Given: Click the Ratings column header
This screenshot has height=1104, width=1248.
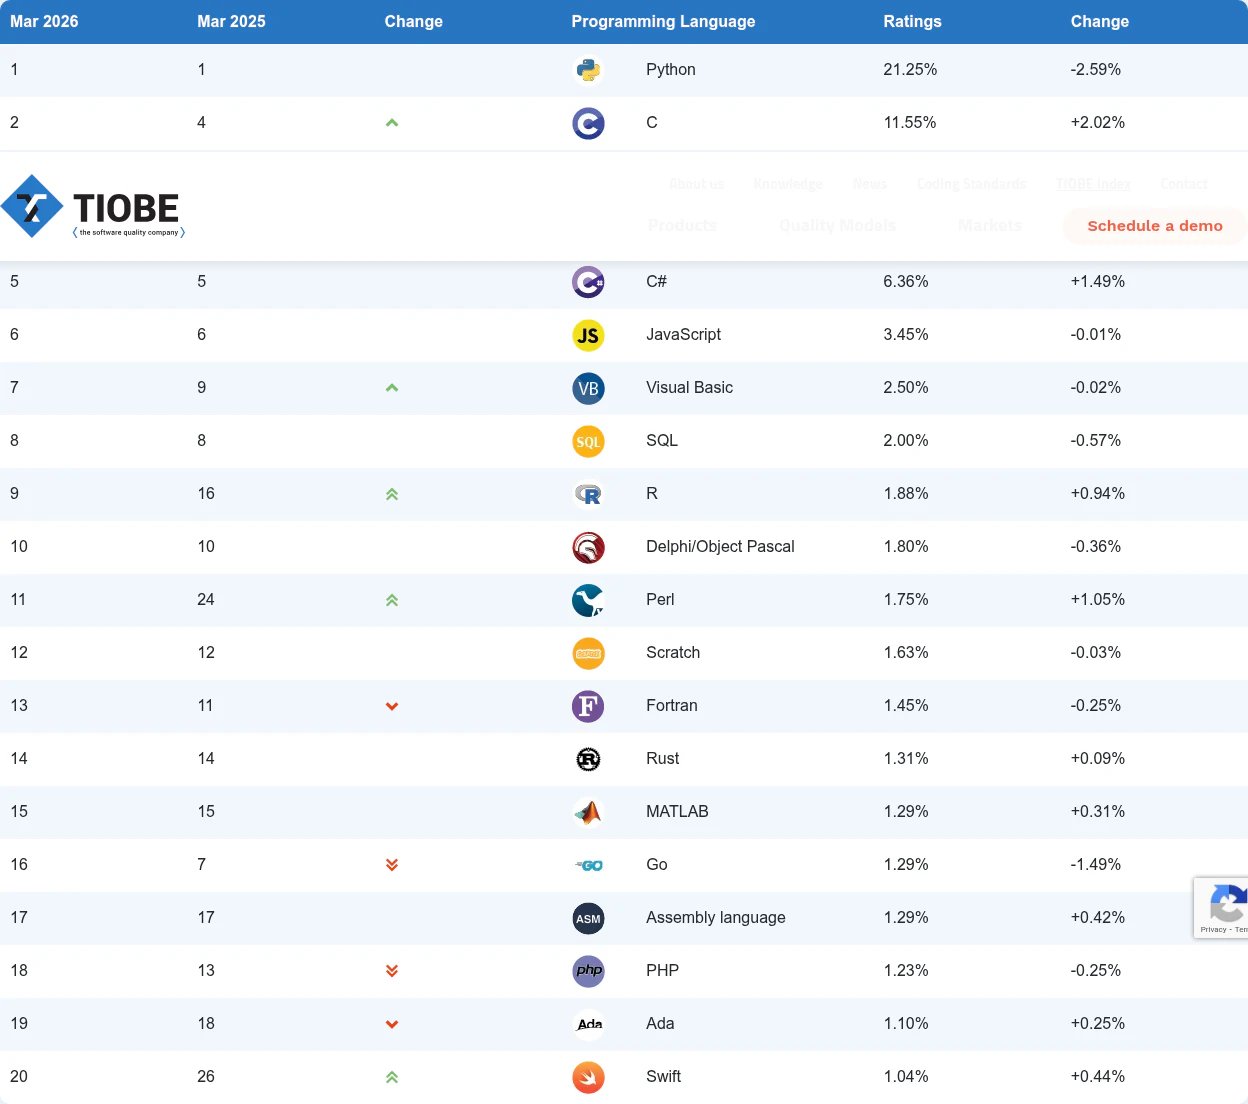Looking at the screenshot, I should coord(912,21).
